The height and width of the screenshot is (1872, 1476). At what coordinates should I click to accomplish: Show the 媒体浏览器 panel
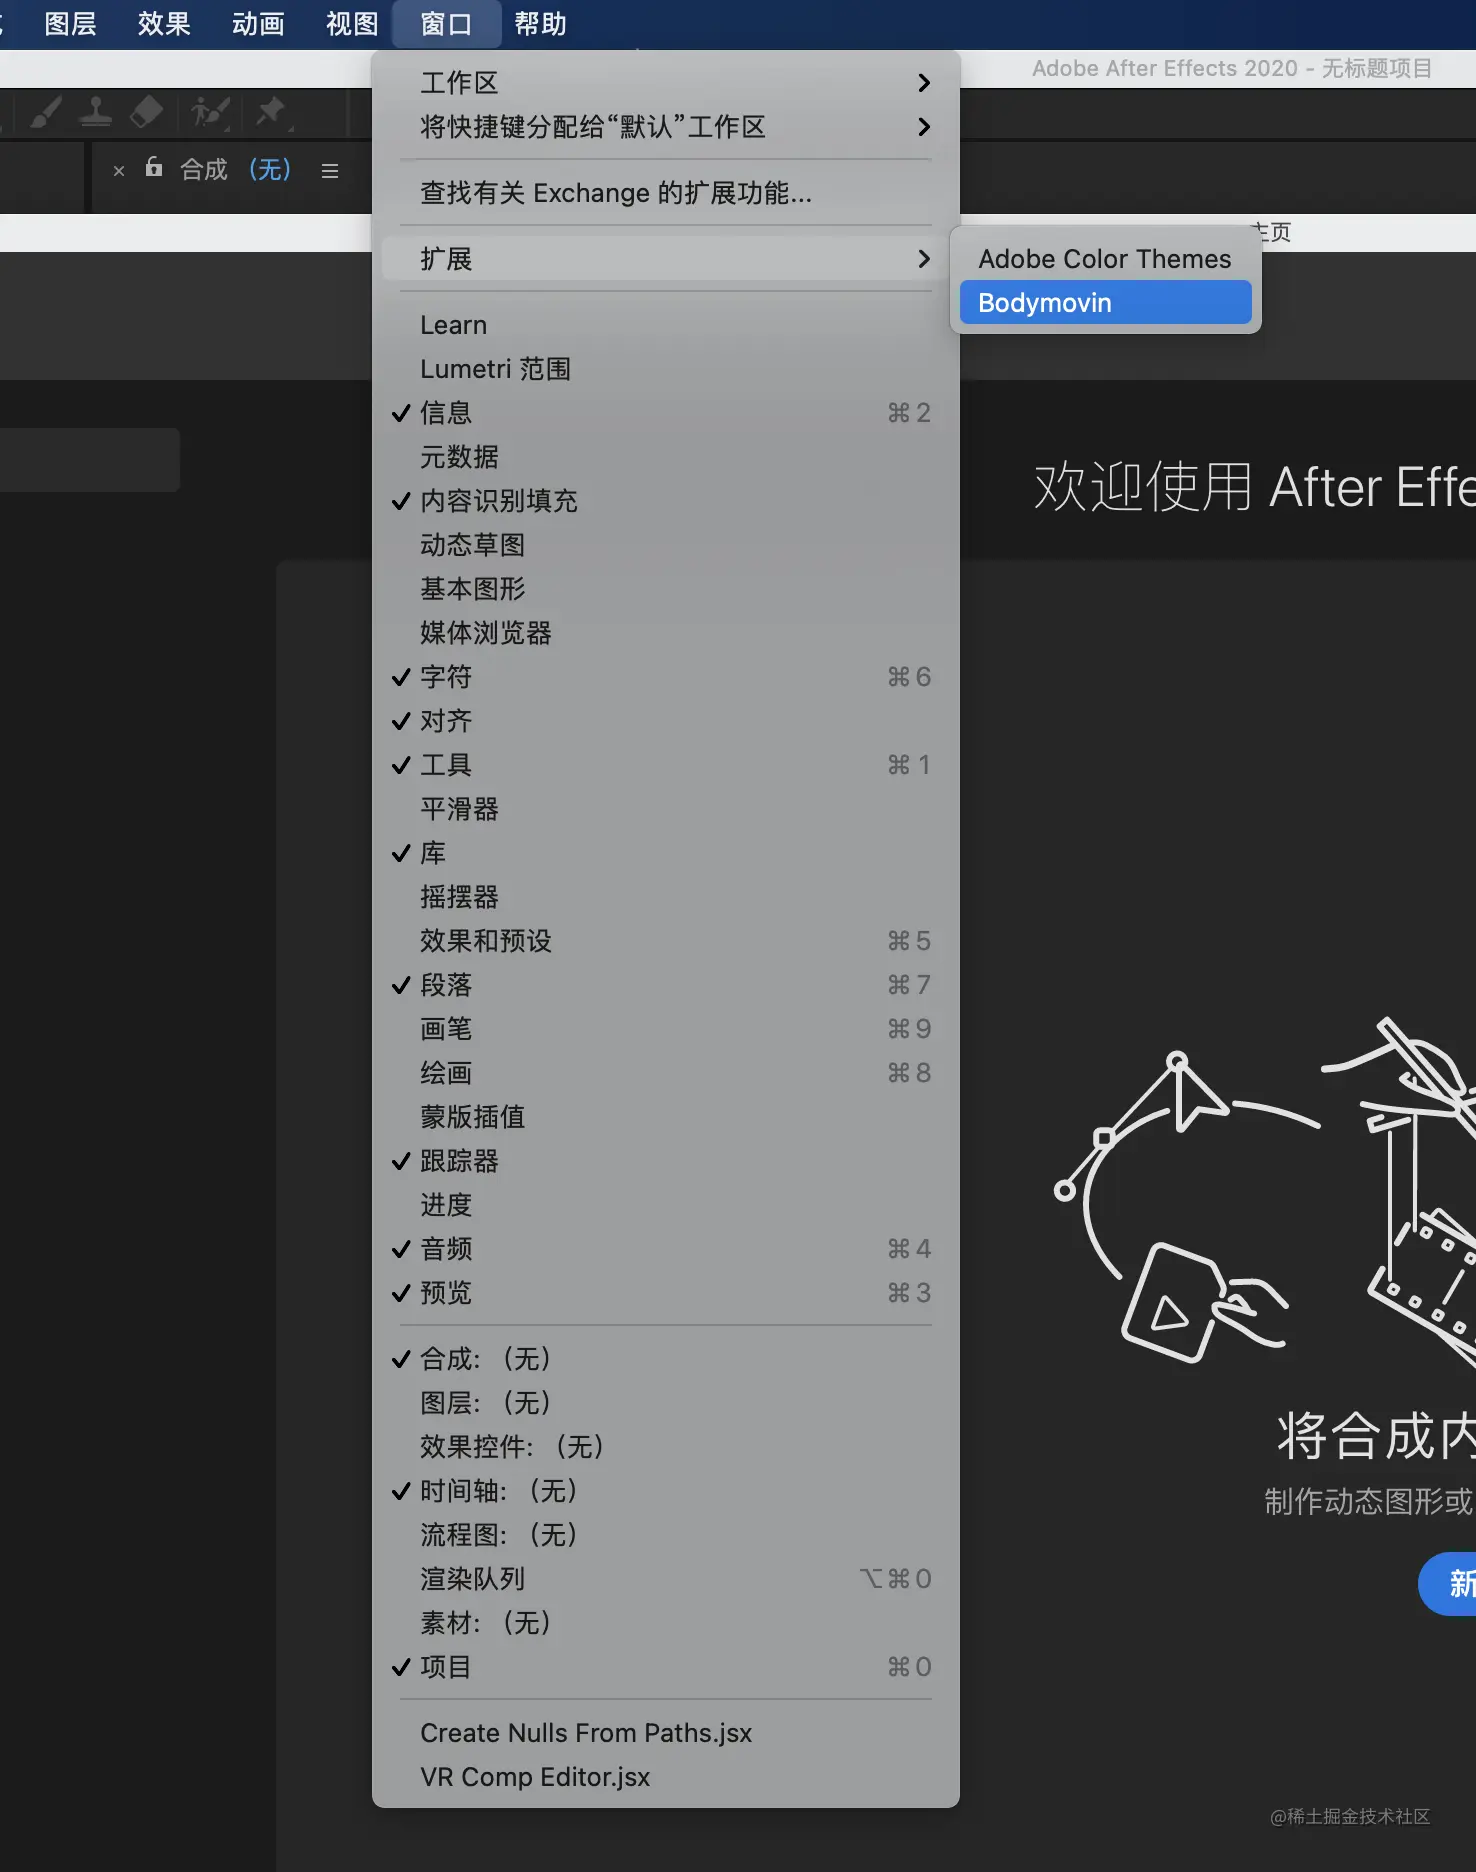665,633
